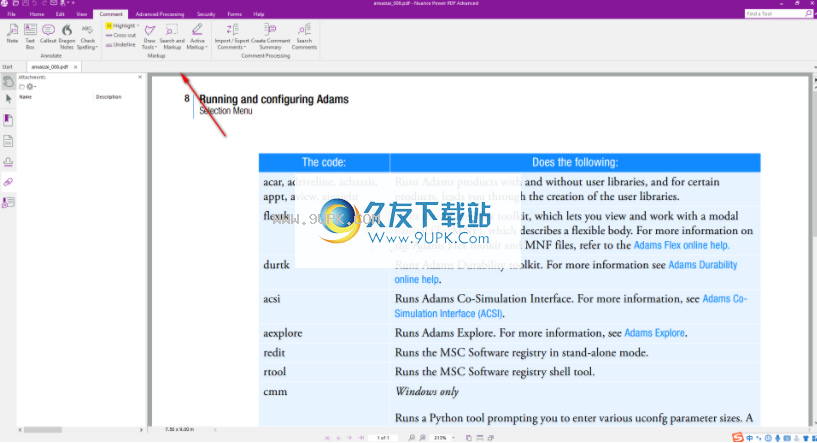Zoom out with magnifier minus
The width and height of the screenshot is (817, 443).
[x=412, y=438]
